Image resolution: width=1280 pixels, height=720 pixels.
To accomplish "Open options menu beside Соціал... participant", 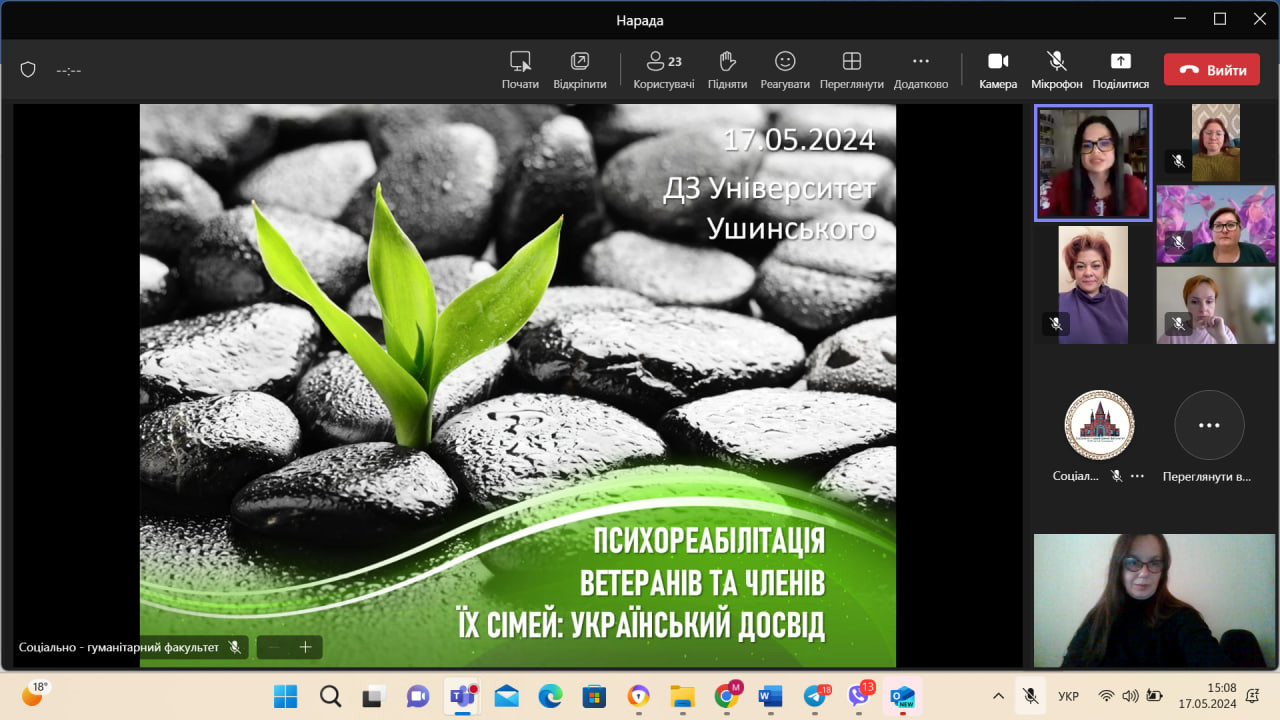I will pos(1137,476).
